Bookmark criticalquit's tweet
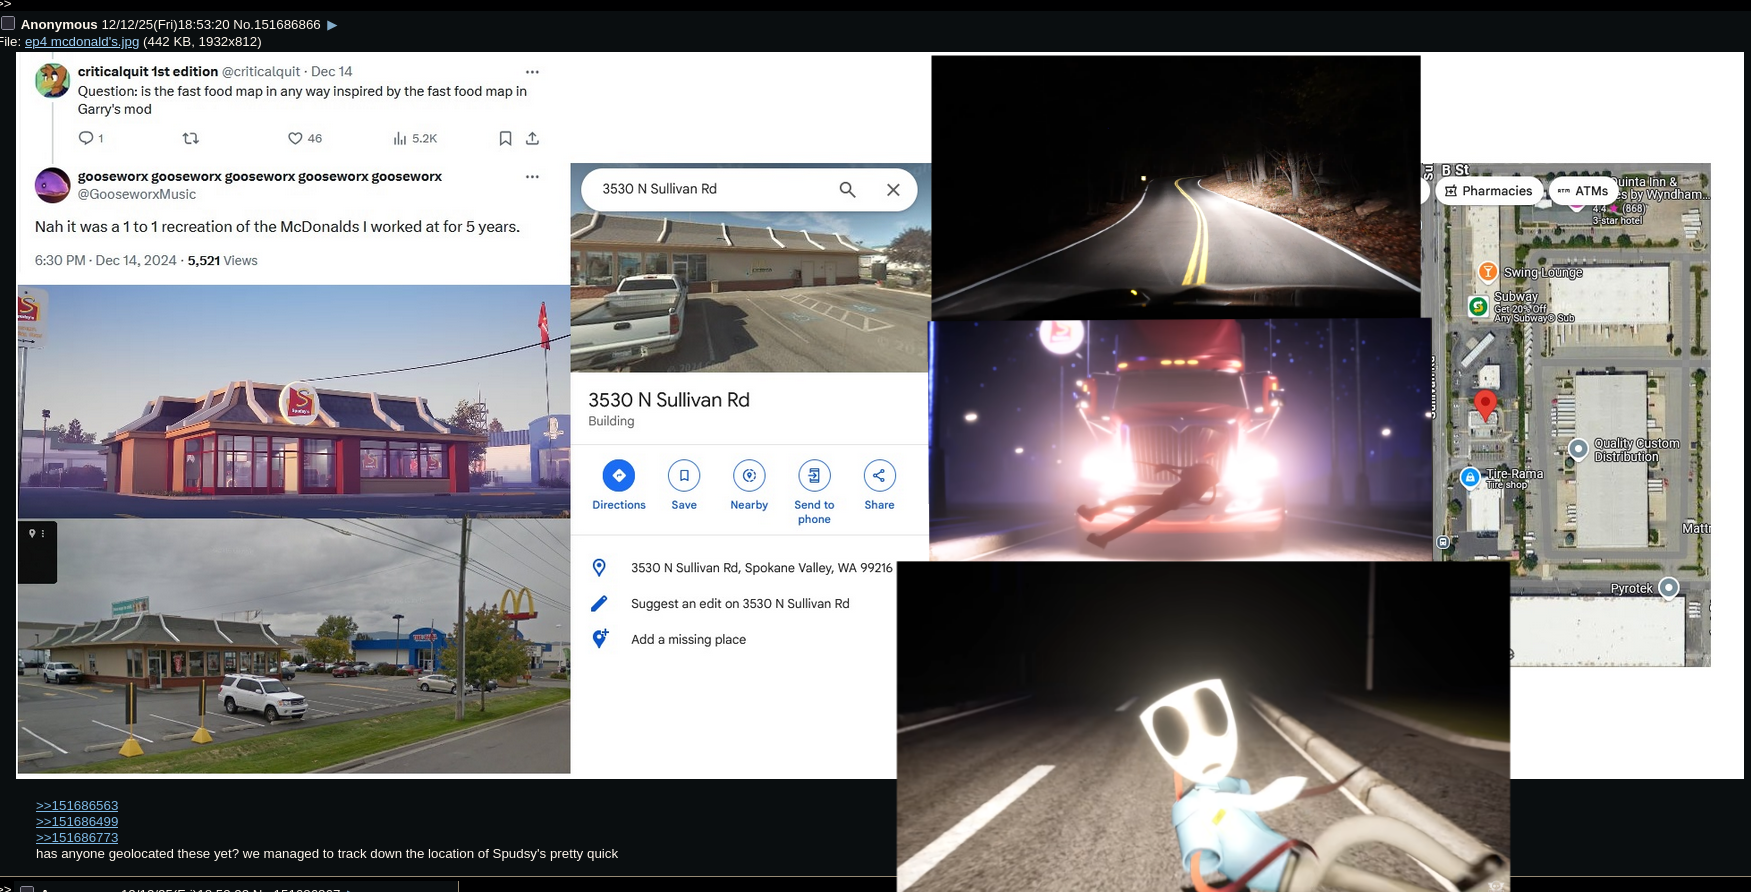This screenshot has height=892, width=1751. click(x=505, y=138)
